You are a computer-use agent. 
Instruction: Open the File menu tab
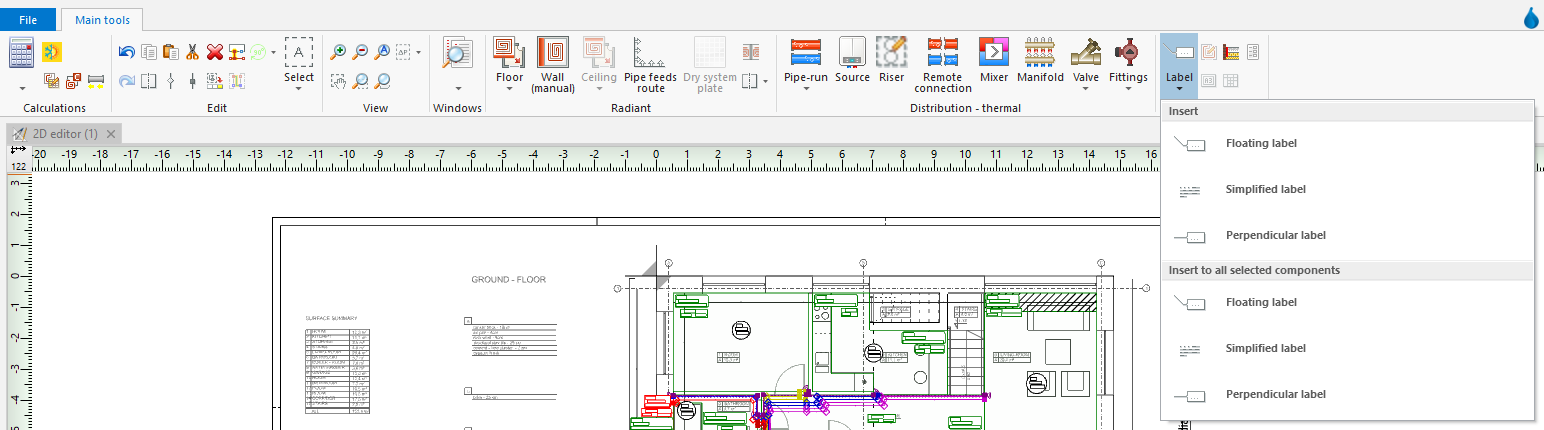[28, 20]
